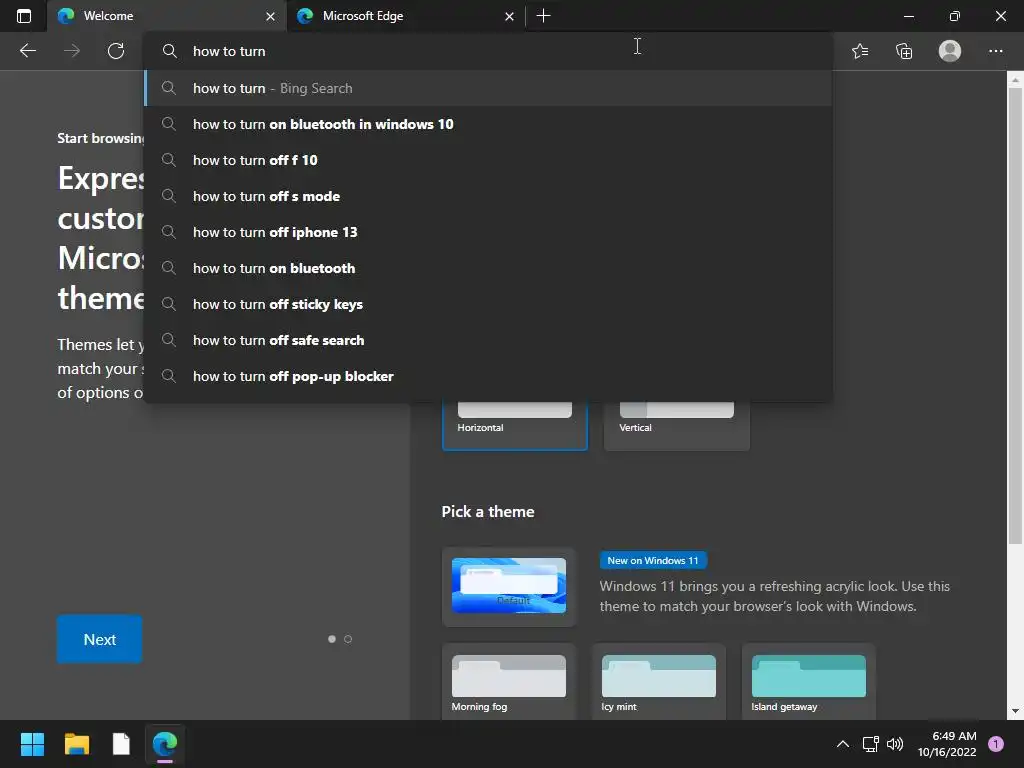This screenshot has width=1024, height=768.
Task: Open the Windows Start menu
Action: 32,744
